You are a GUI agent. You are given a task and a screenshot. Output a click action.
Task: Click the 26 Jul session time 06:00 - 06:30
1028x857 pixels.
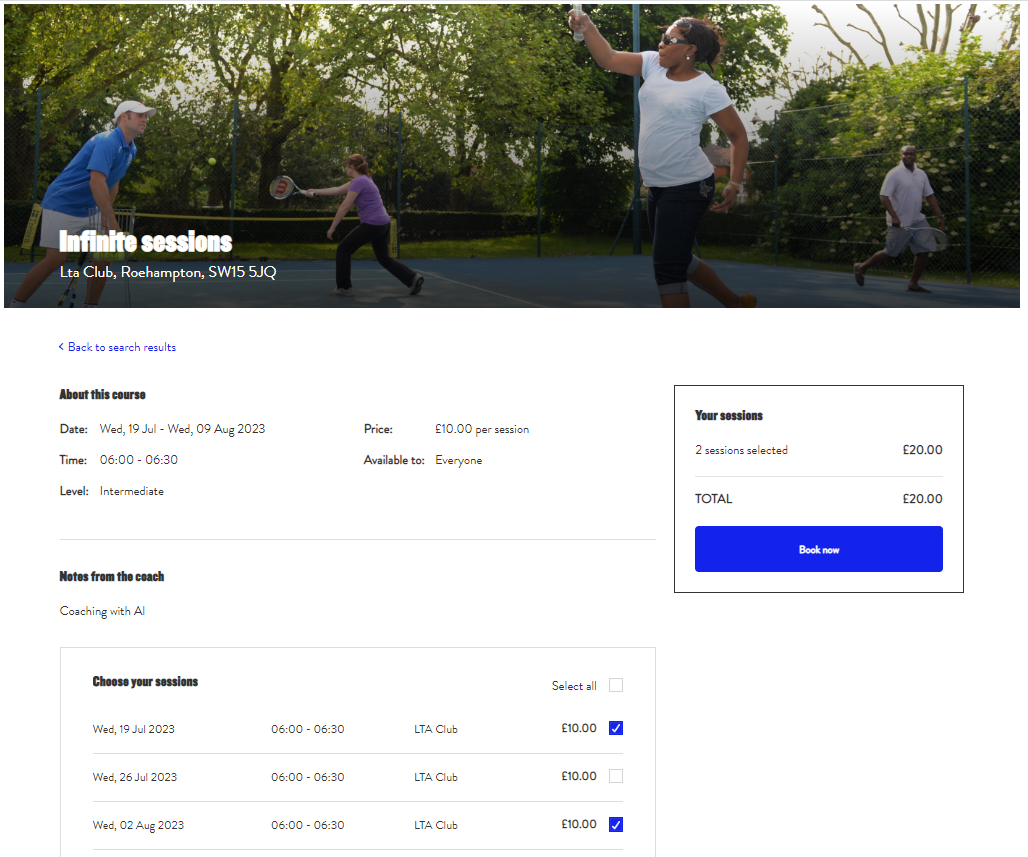[x=307, y=777]
